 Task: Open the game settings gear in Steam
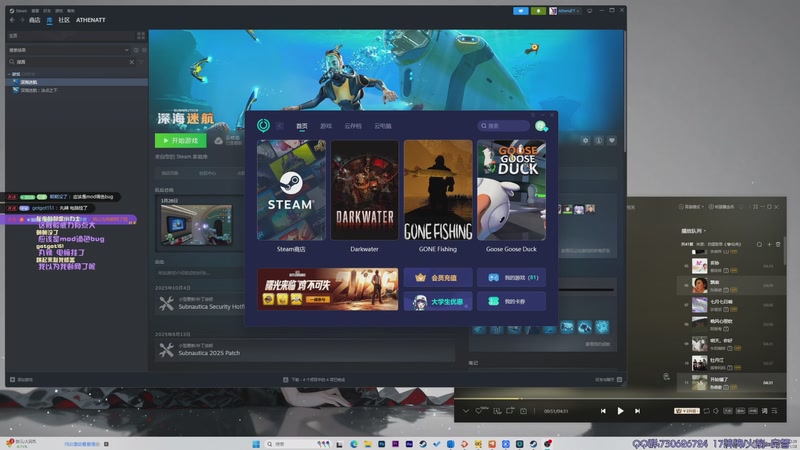click(x=585, y=140)
